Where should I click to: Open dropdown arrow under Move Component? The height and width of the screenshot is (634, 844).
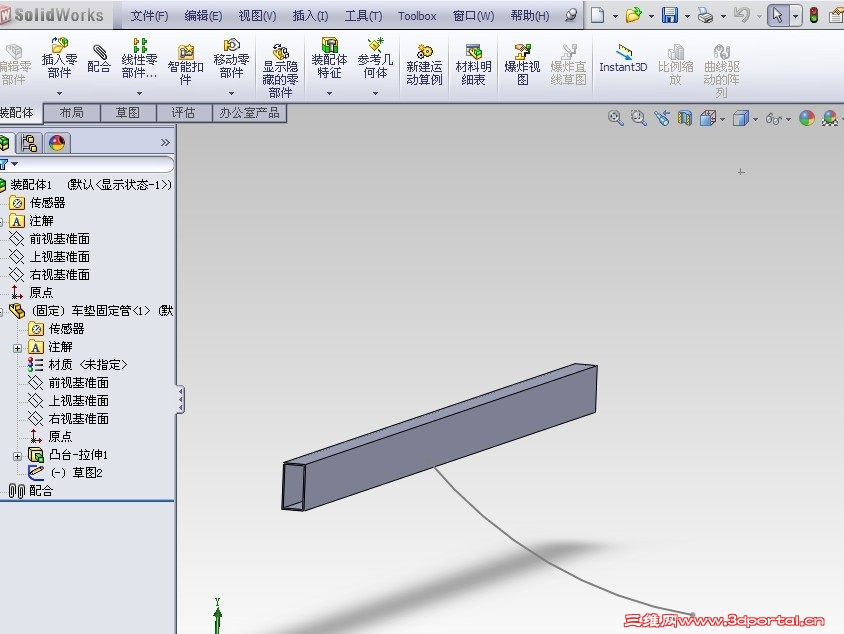(231, 93)
